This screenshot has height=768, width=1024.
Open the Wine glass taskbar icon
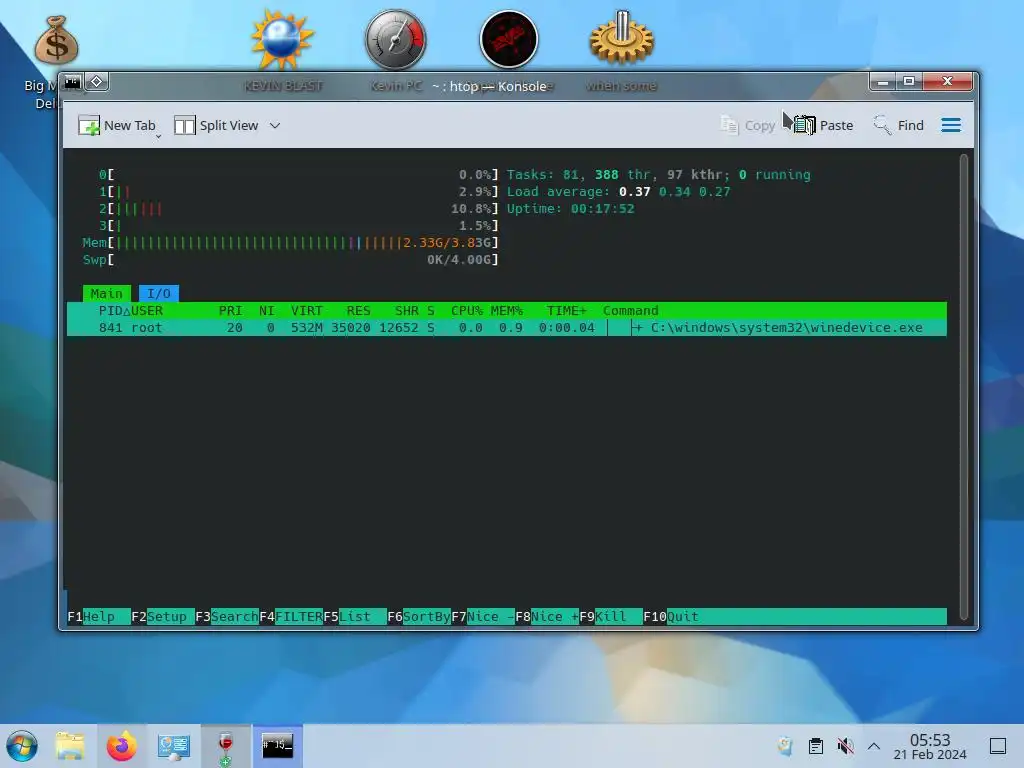tap(225, 746)
